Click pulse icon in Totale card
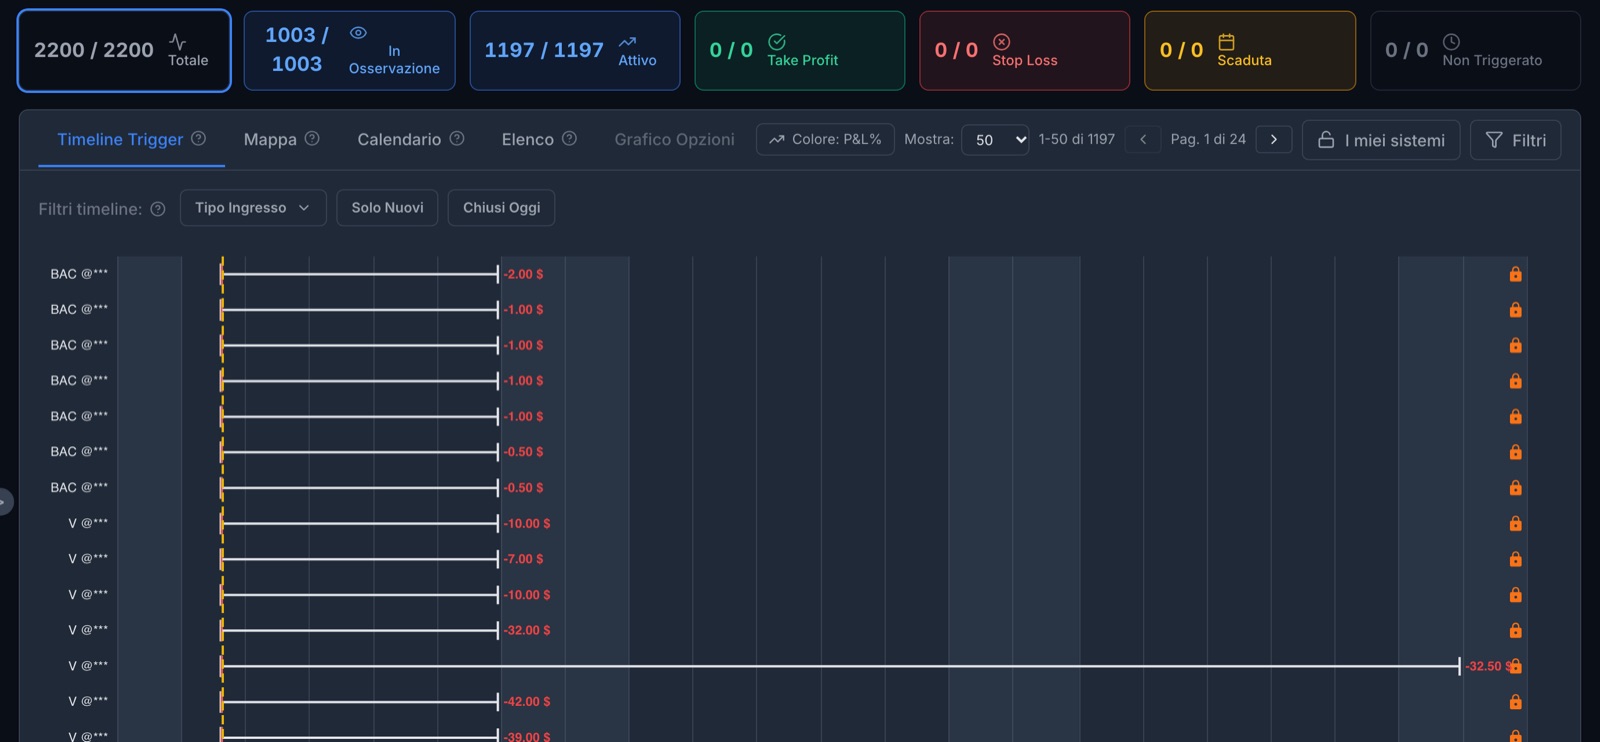The height and width of the screenshot is (742, 1600). point(178,41)
